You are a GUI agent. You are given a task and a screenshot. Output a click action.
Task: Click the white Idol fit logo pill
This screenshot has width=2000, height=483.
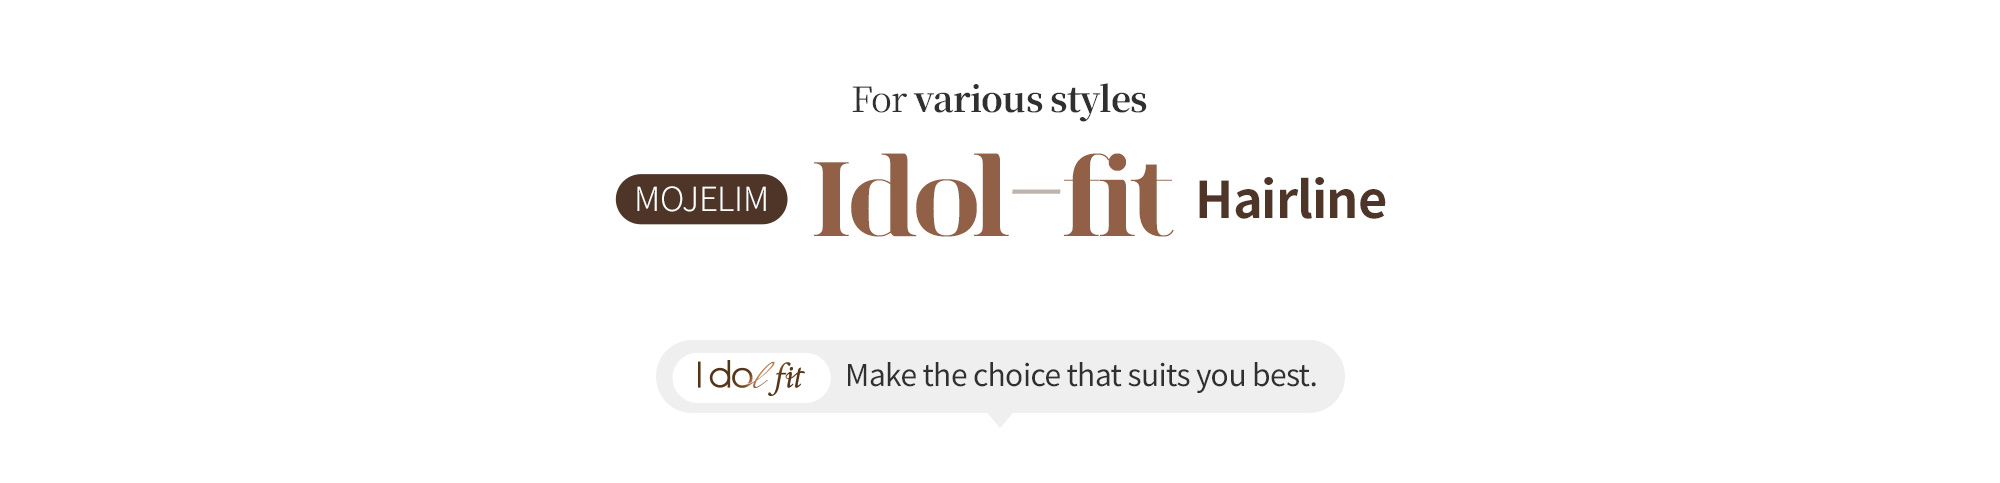tap(751, 377)
